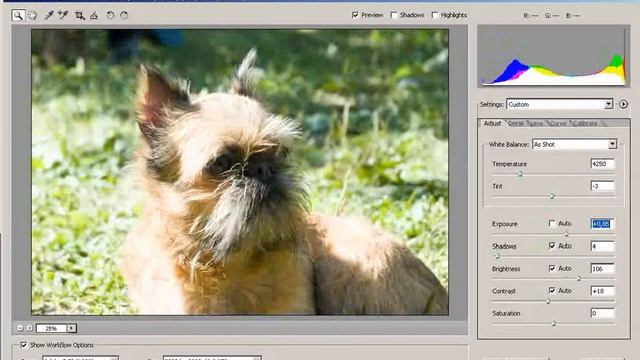Open the zoom level dropdown arrow
The image size is (640, 360).
pyautogui.click(x=71, y=328)
